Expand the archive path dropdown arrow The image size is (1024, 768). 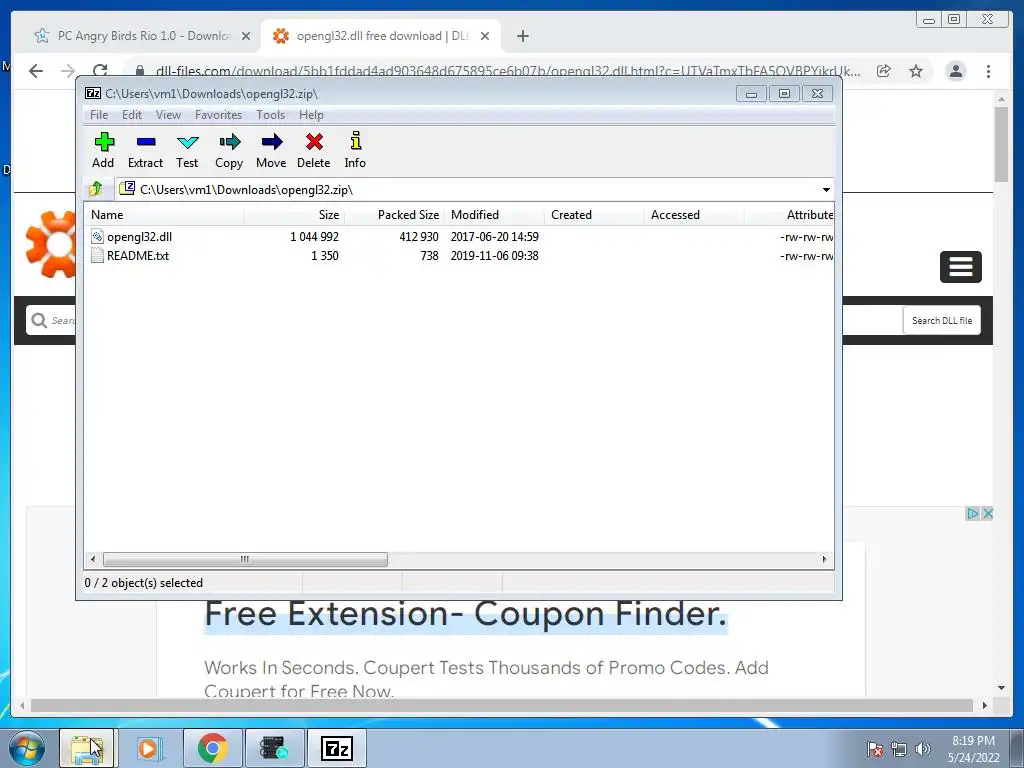[826, 189]
